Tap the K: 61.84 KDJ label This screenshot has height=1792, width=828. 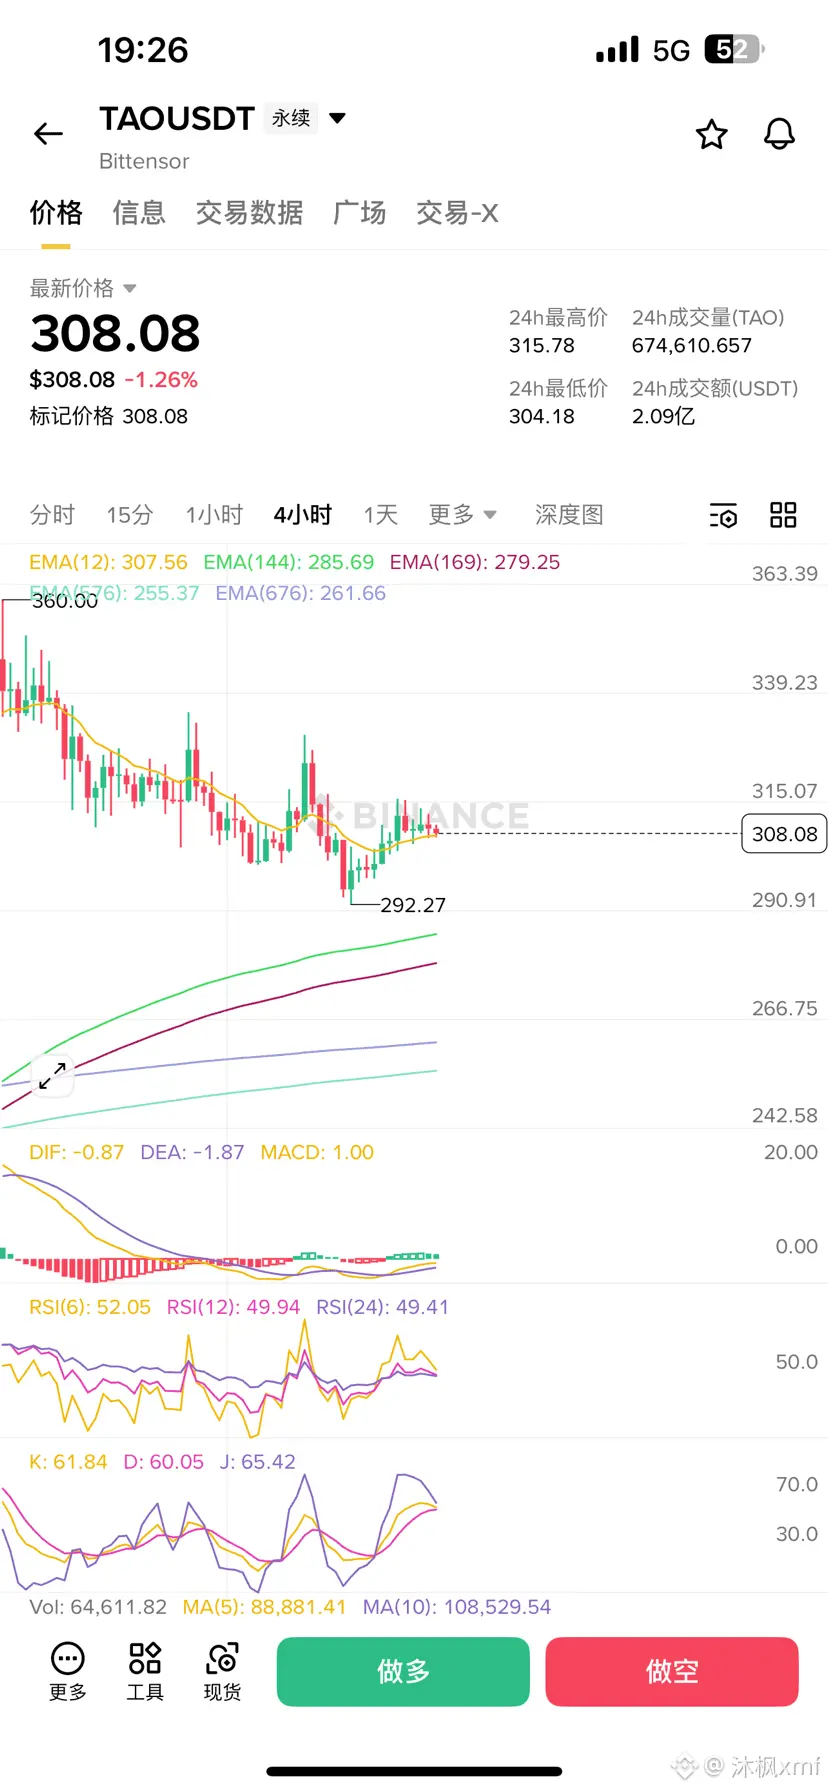pos(68,1462)
